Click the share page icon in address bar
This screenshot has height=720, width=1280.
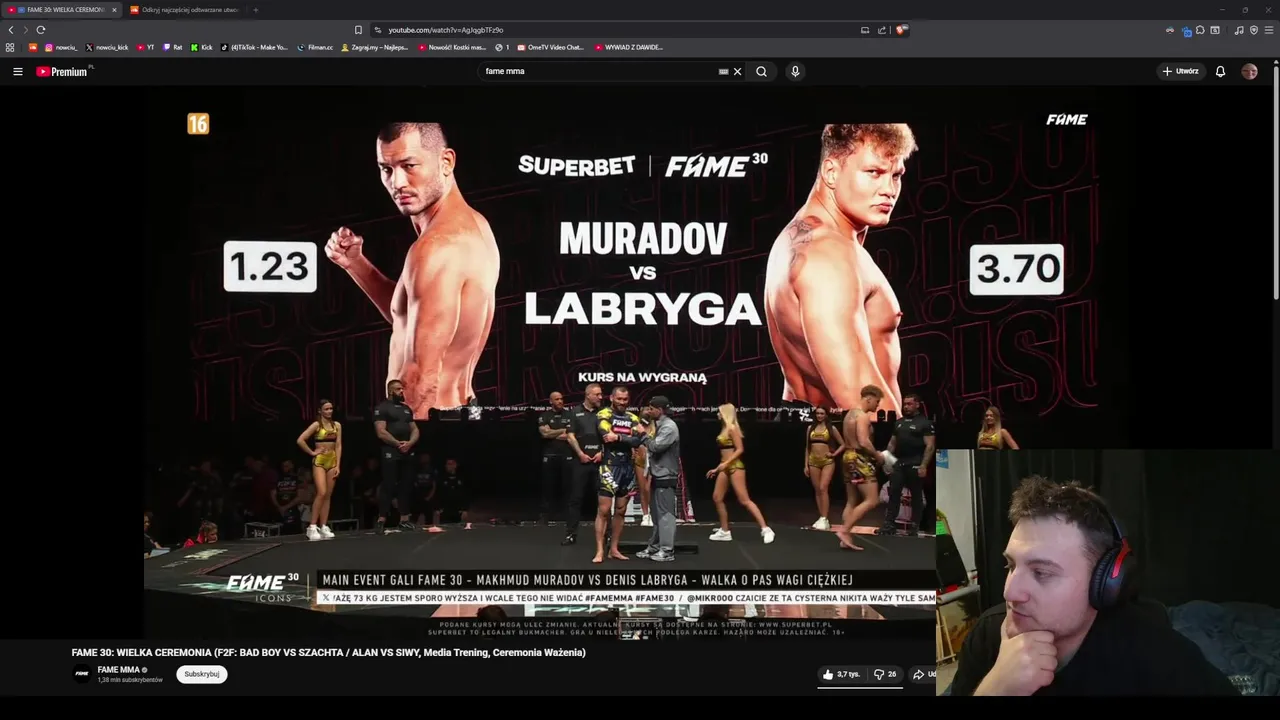882,30
